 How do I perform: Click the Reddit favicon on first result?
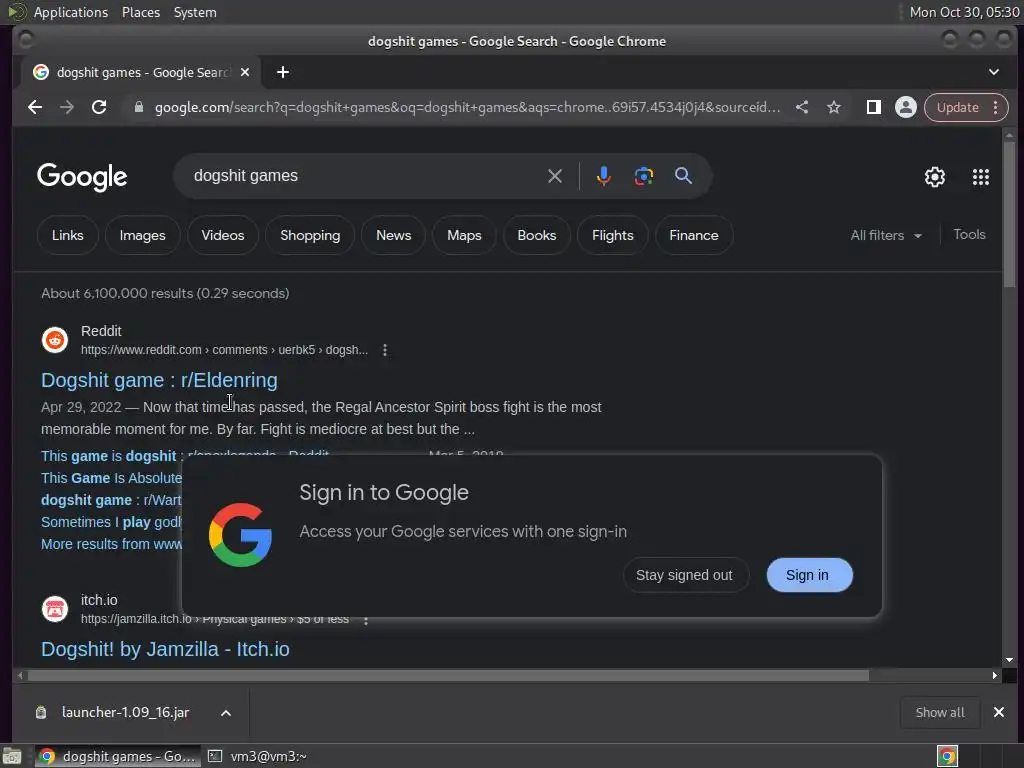click(x=55, y=340)
